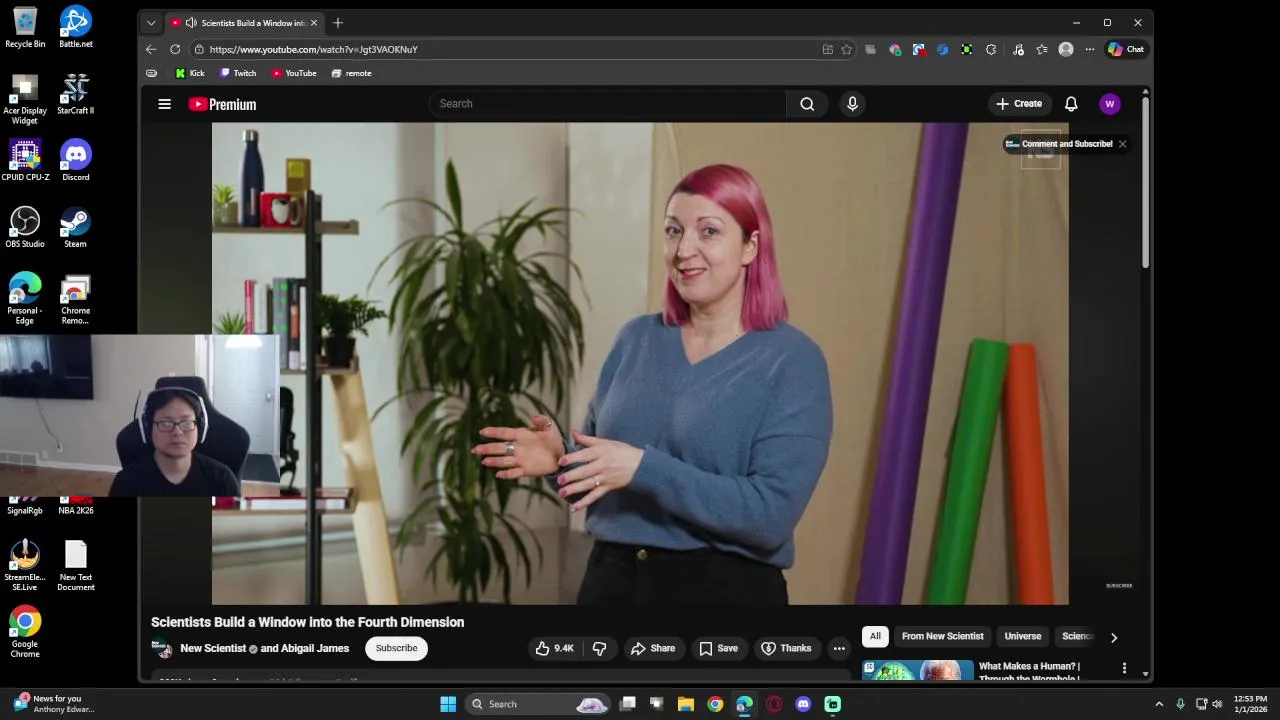Open Edge favorites list icon

pos(1042,49)
